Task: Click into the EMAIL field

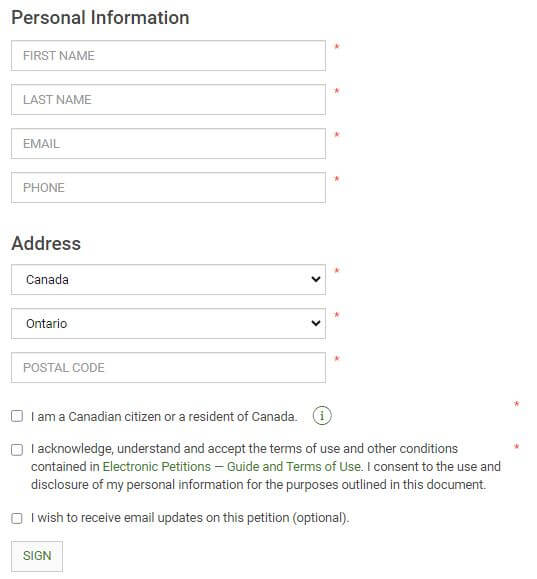Action: 168,143
